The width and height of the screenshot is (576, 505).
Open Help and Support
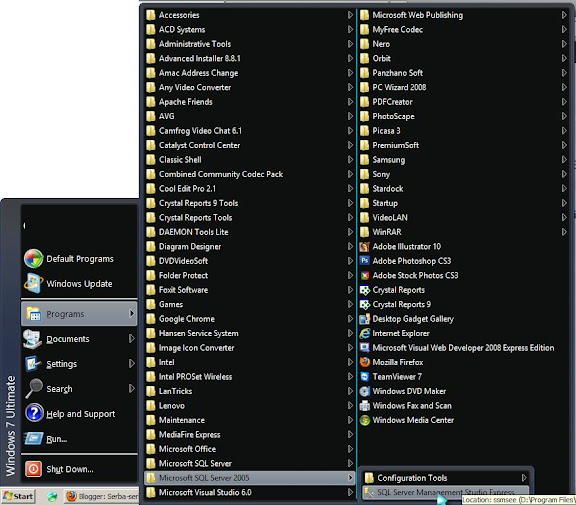point(79,414)
